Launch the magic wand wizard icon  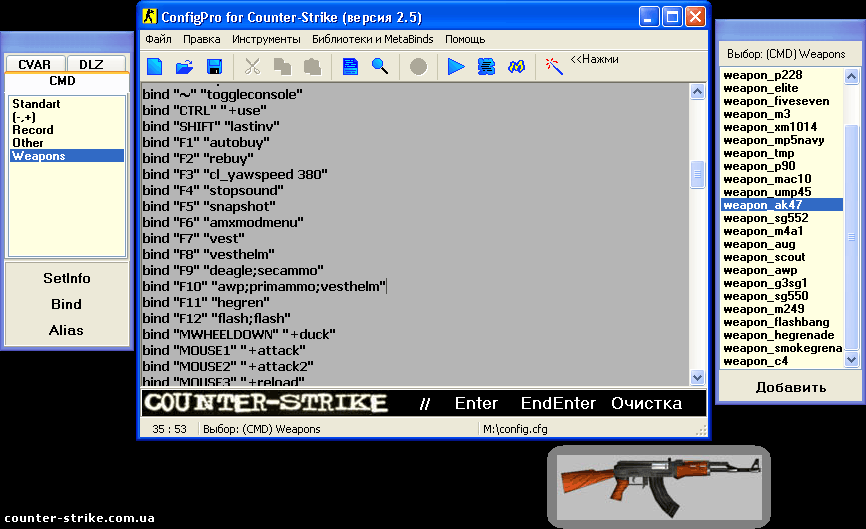(x=553, y=67)
